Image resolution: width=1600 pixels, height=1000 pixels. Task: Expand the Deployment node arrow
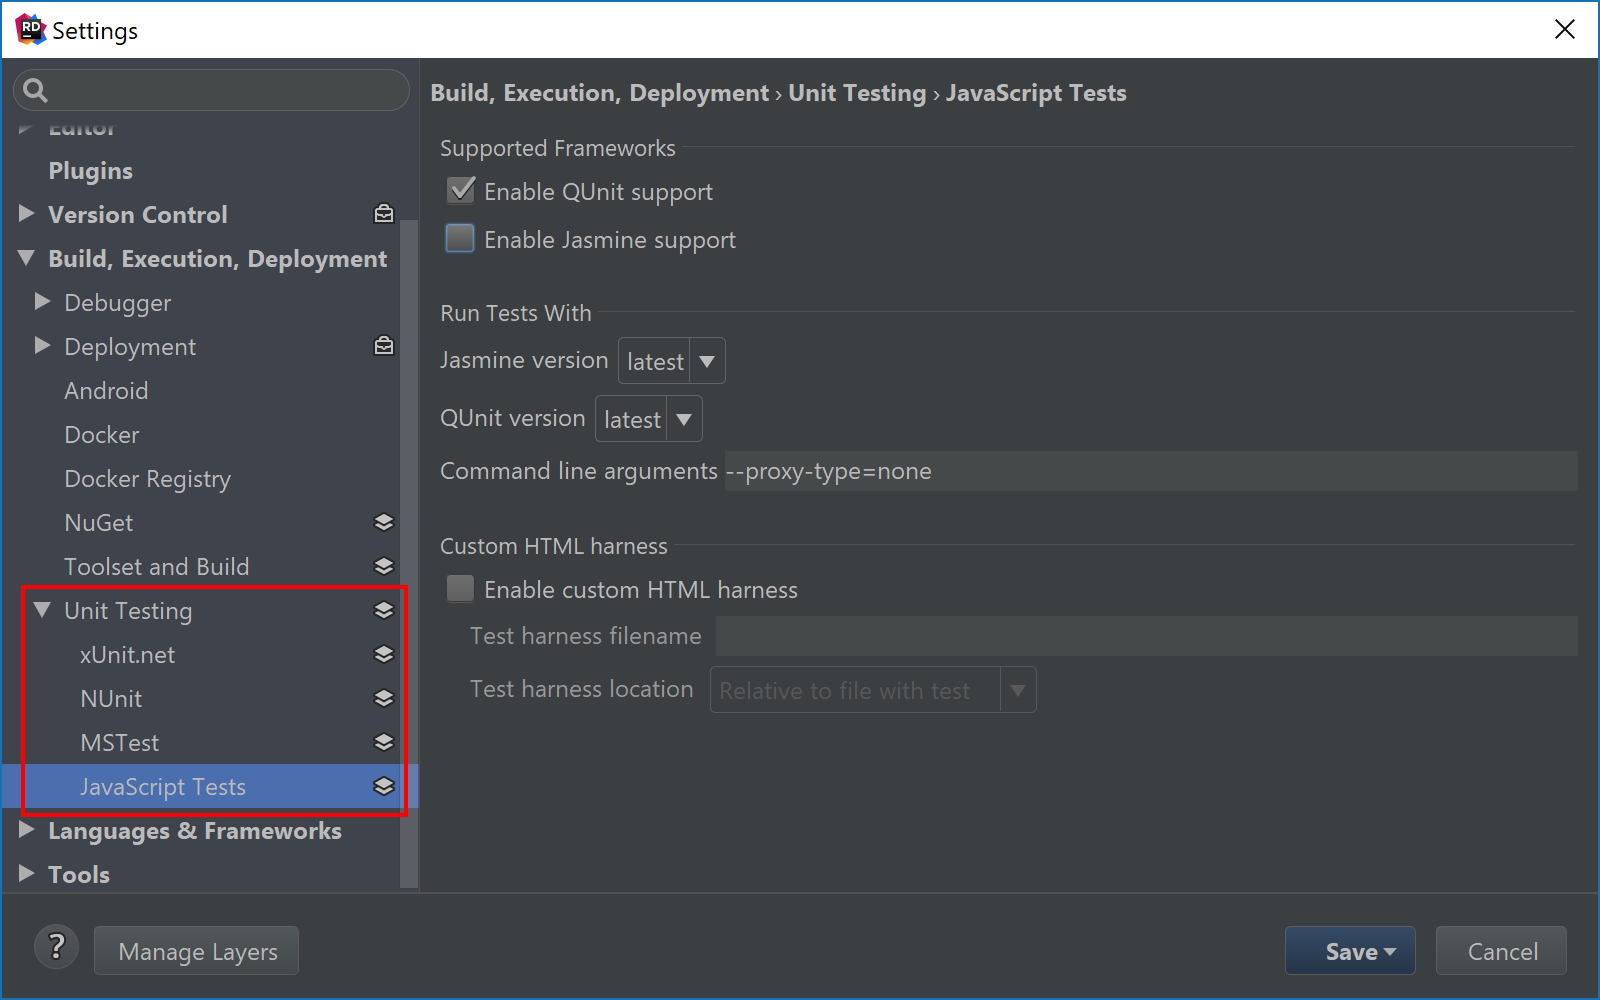click(42, 345)
